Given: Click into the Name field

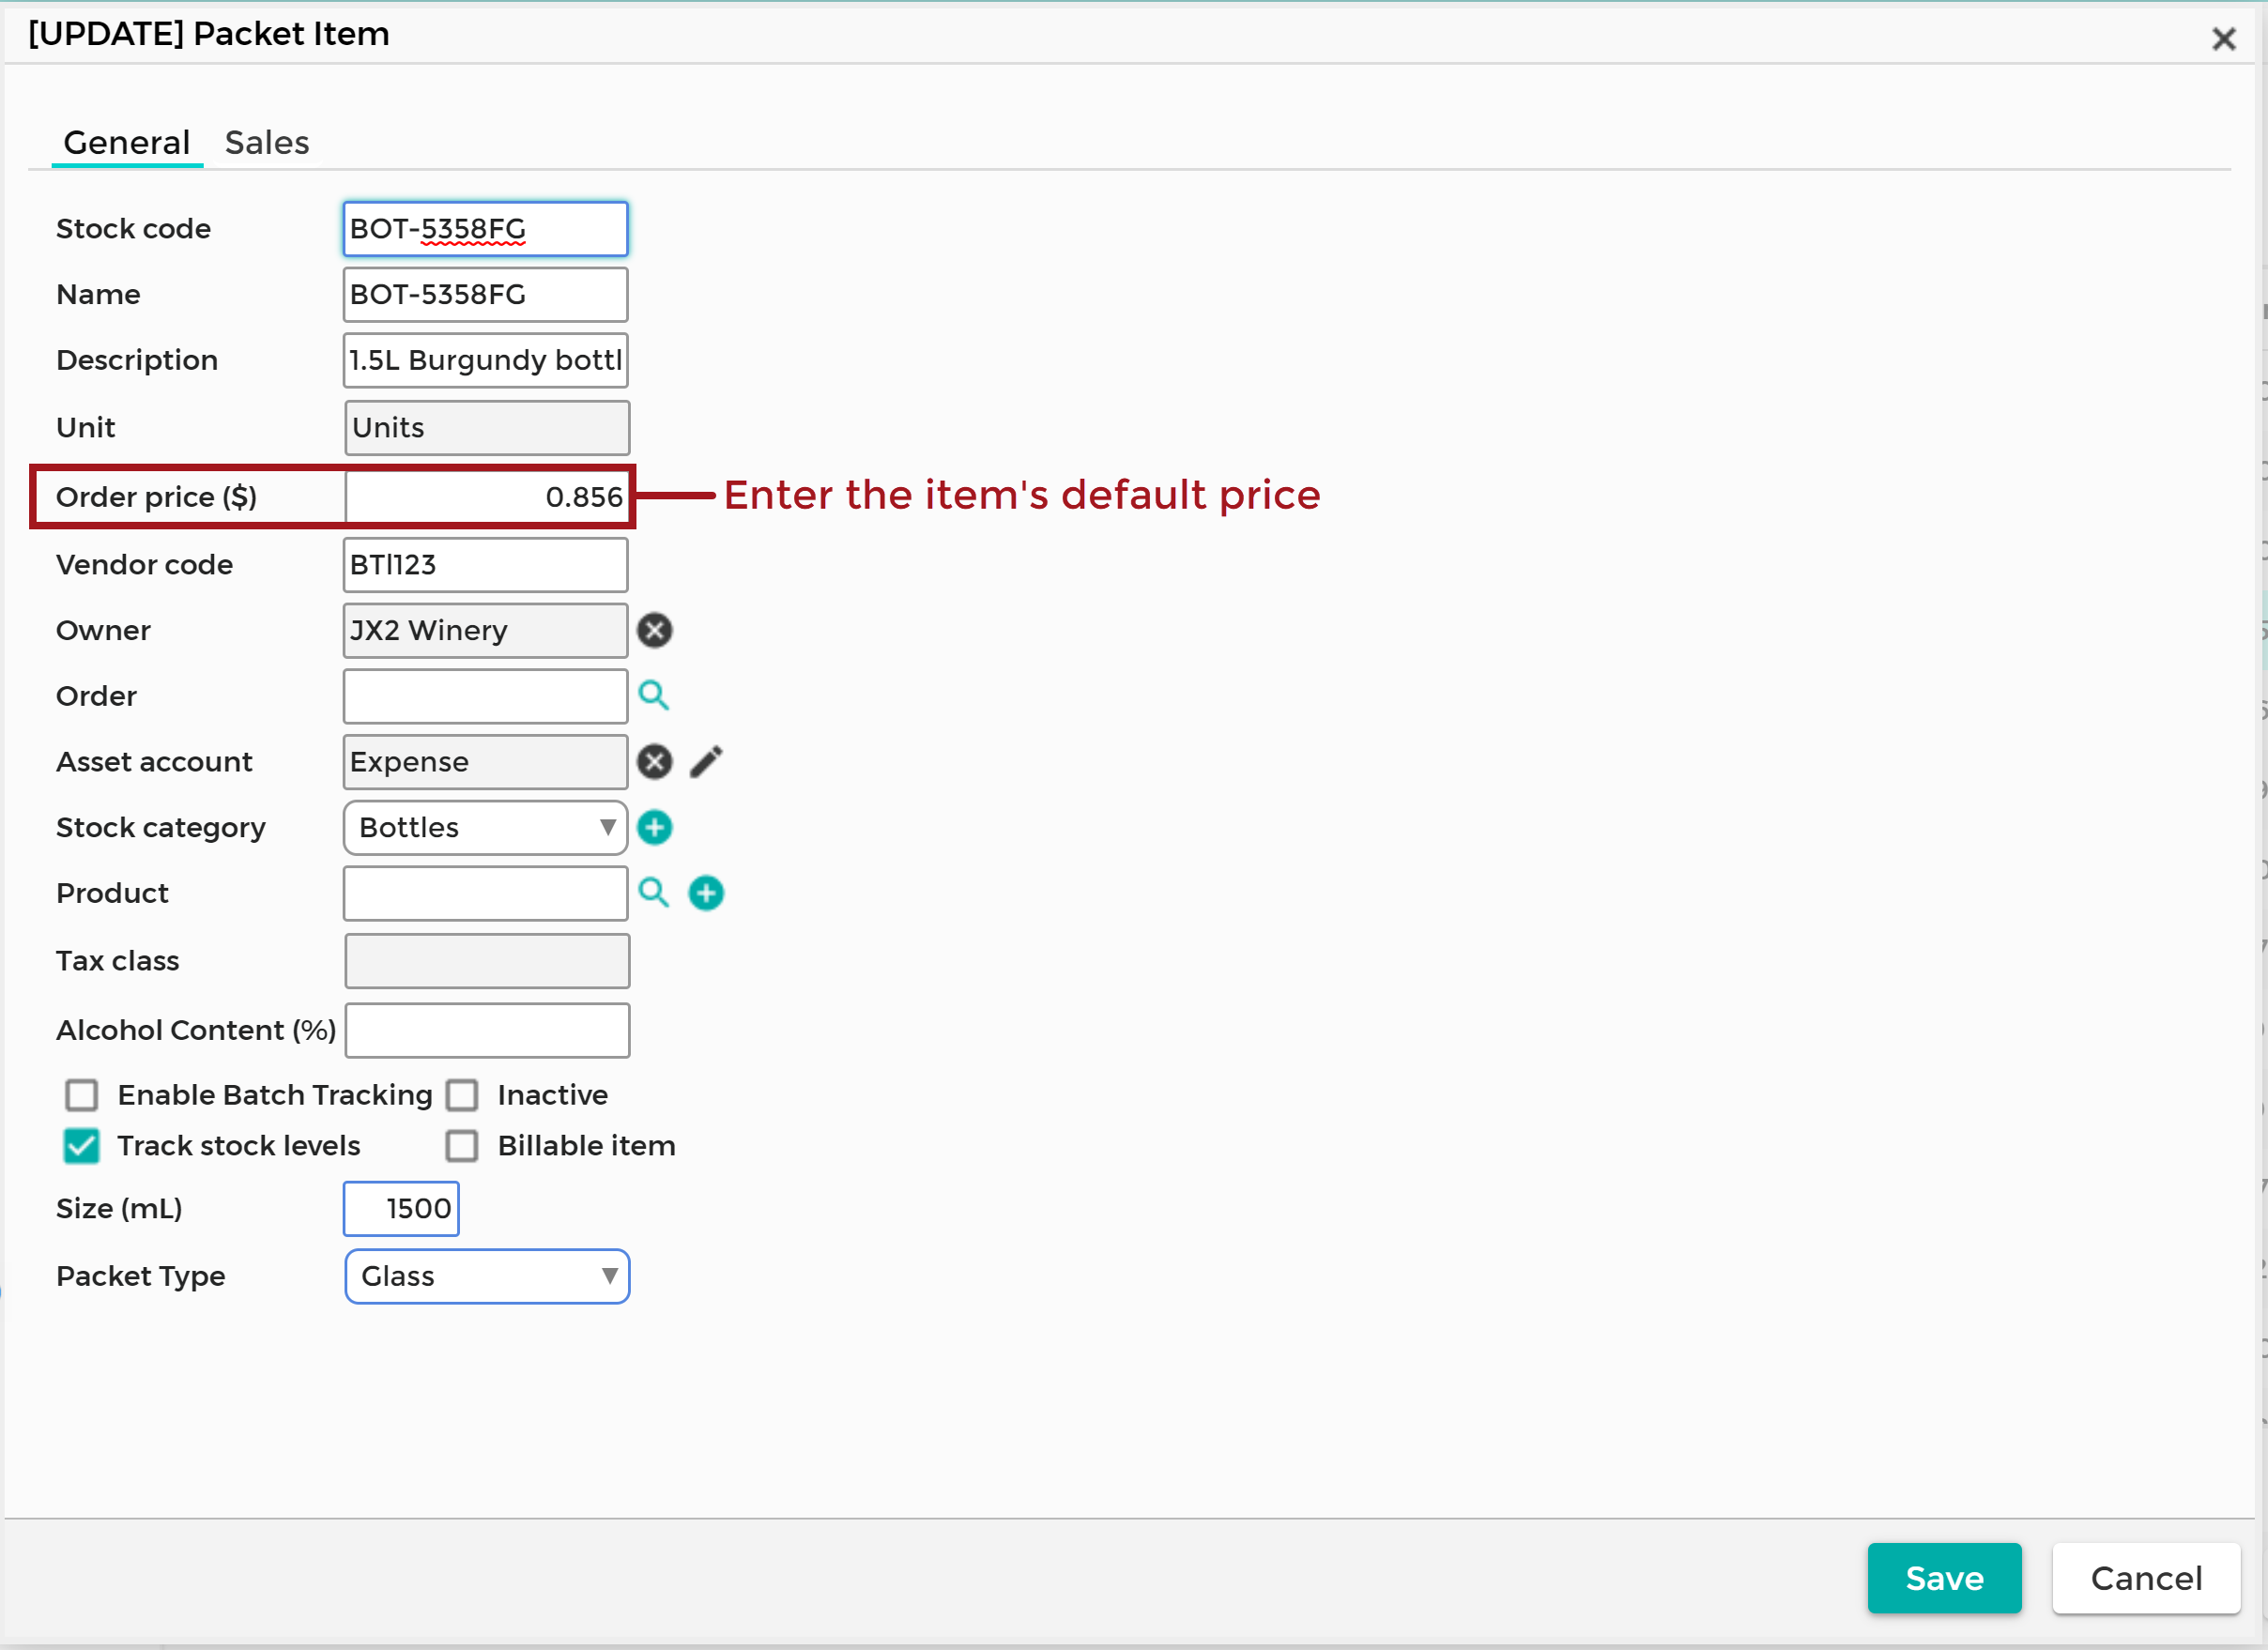Looking at the screenshot, I should click(486, 295).
